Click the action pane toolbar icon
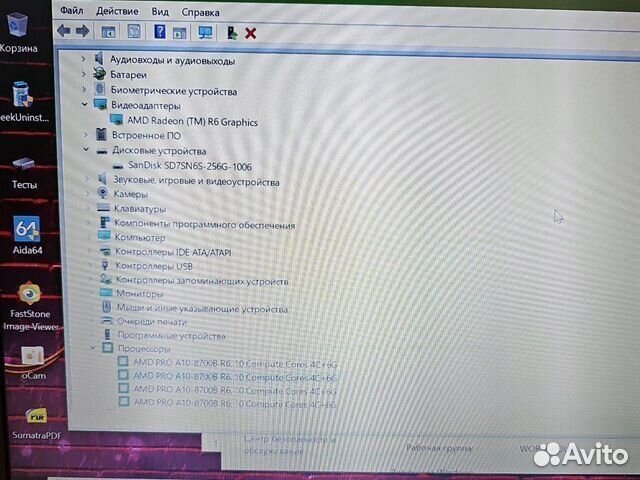The width and height of the screenshot is (640, 480). [x=180, y=33]
